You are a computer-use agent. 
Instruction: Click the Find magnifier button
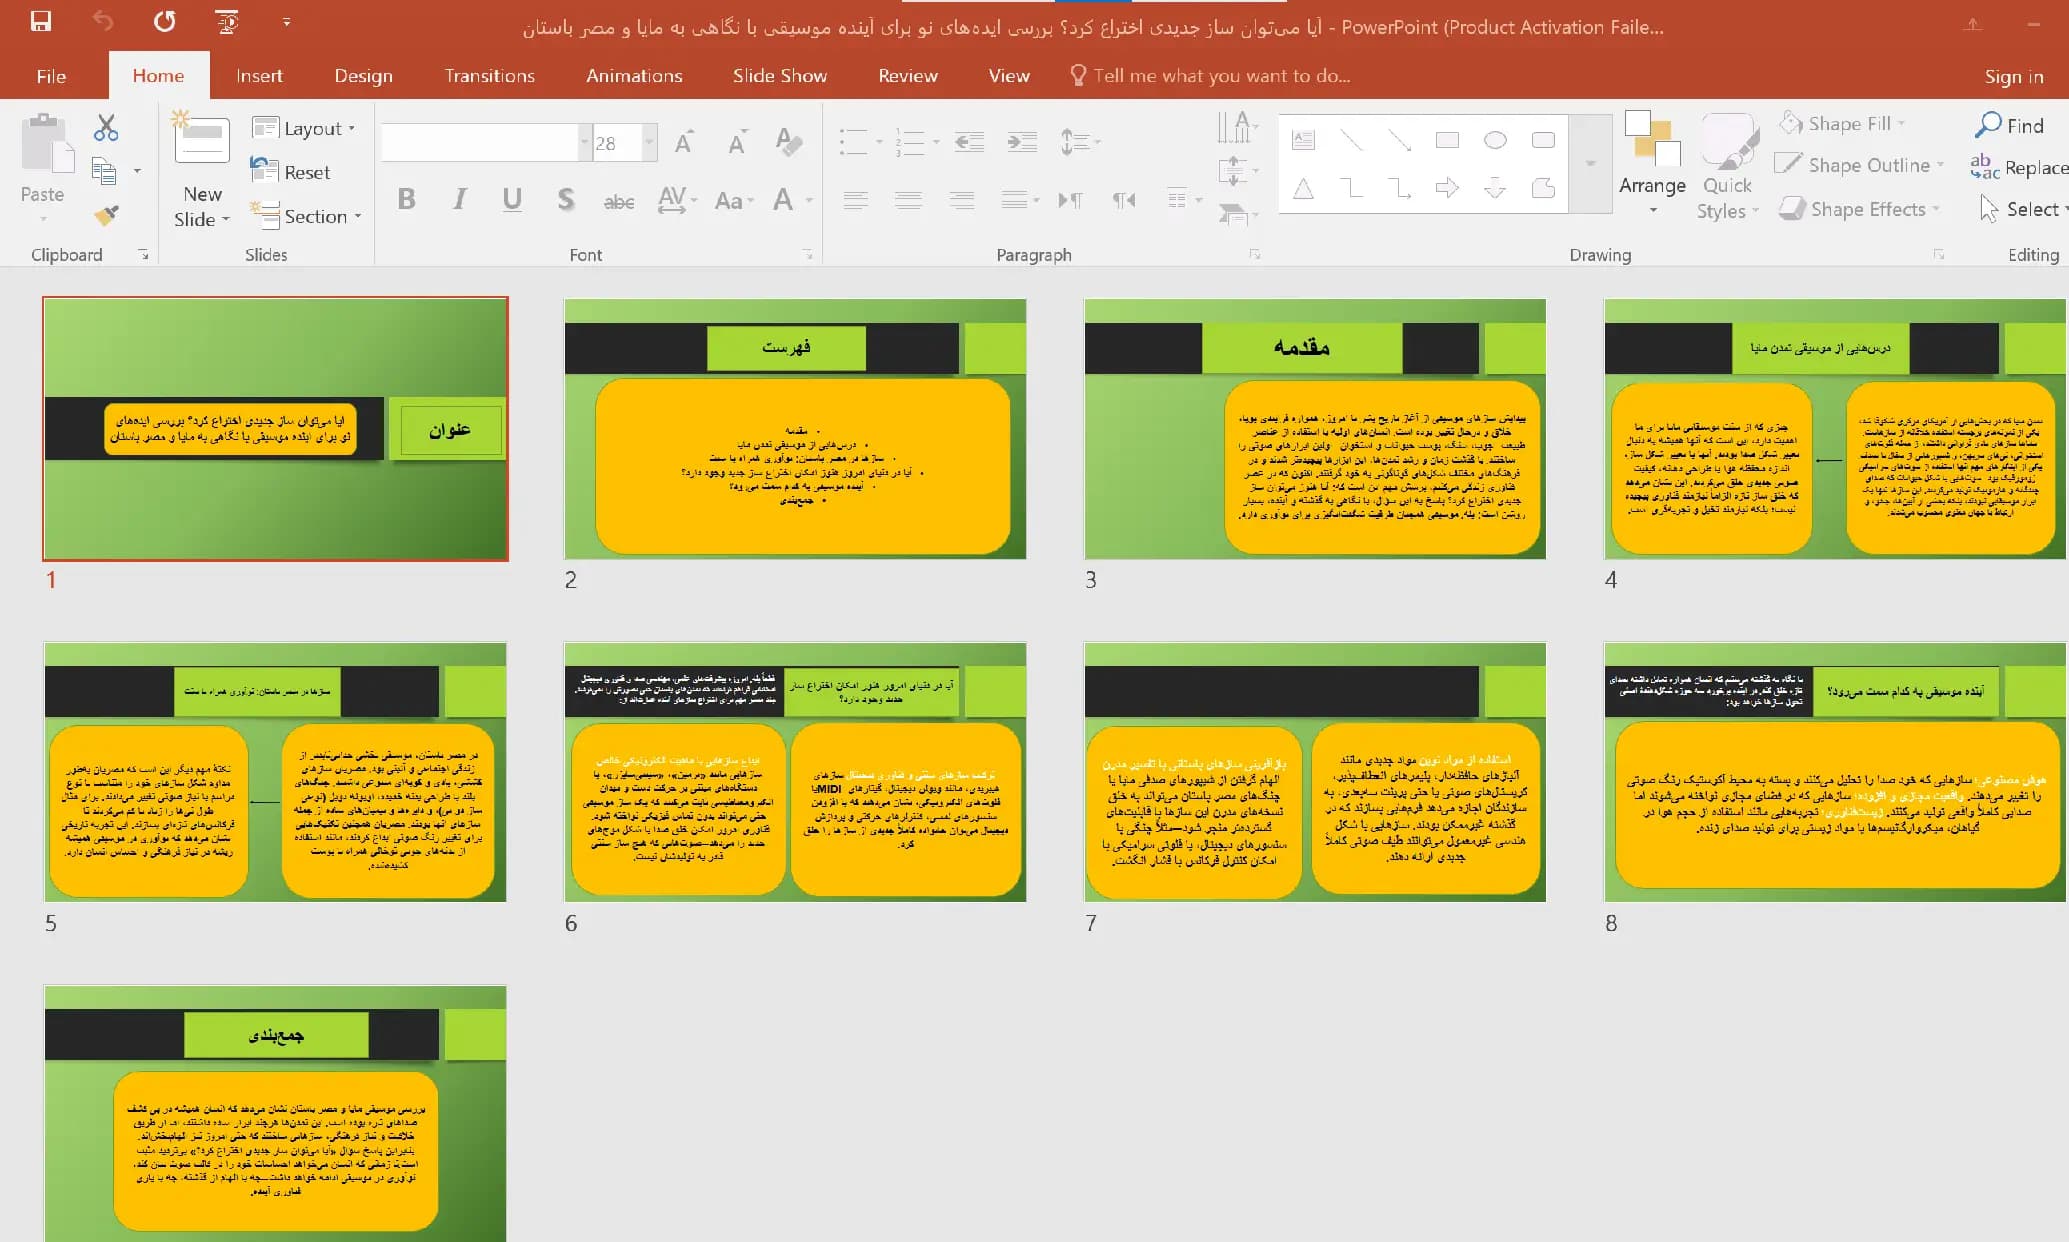(2010, 125)
